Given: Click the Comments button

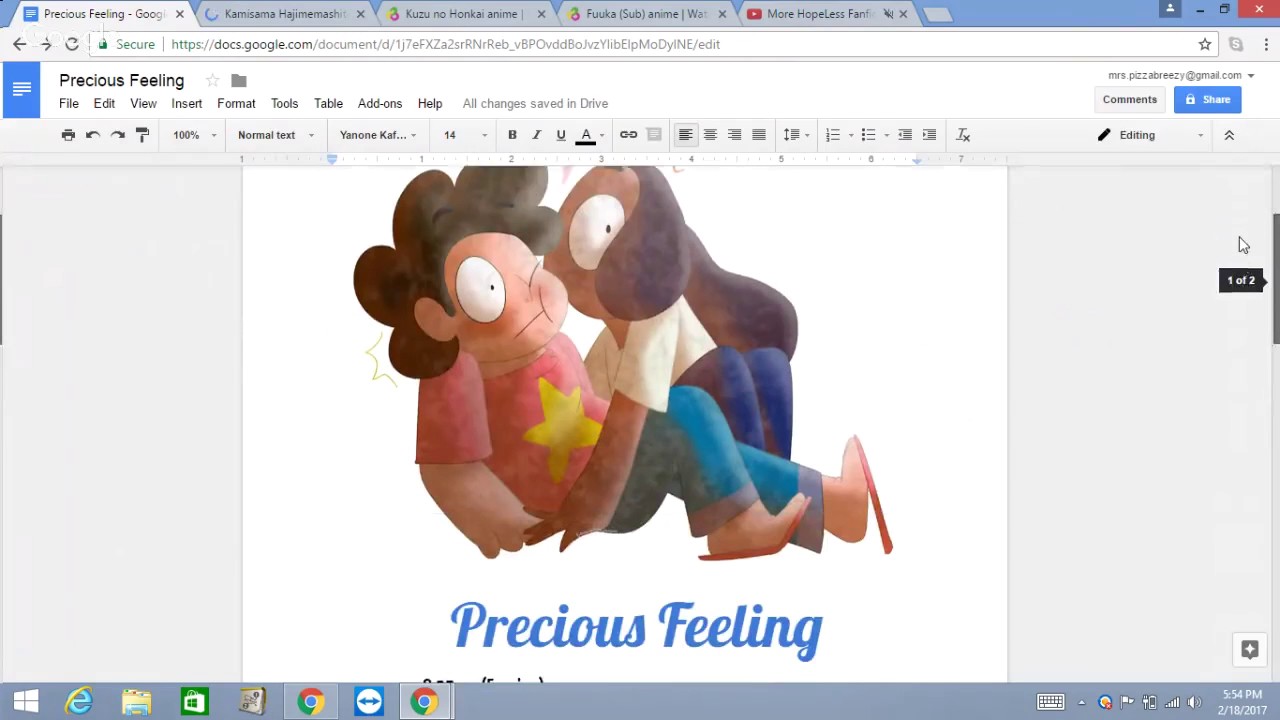Looking at the screenshot, I should point(1130,99).
